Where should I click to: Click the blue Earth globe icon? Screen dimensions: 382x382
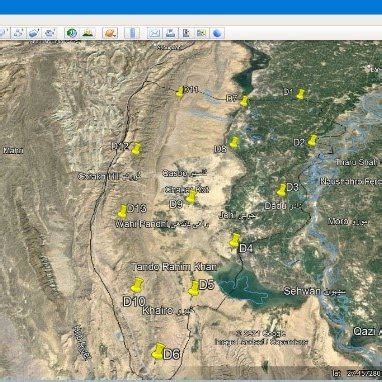(217, 33)
